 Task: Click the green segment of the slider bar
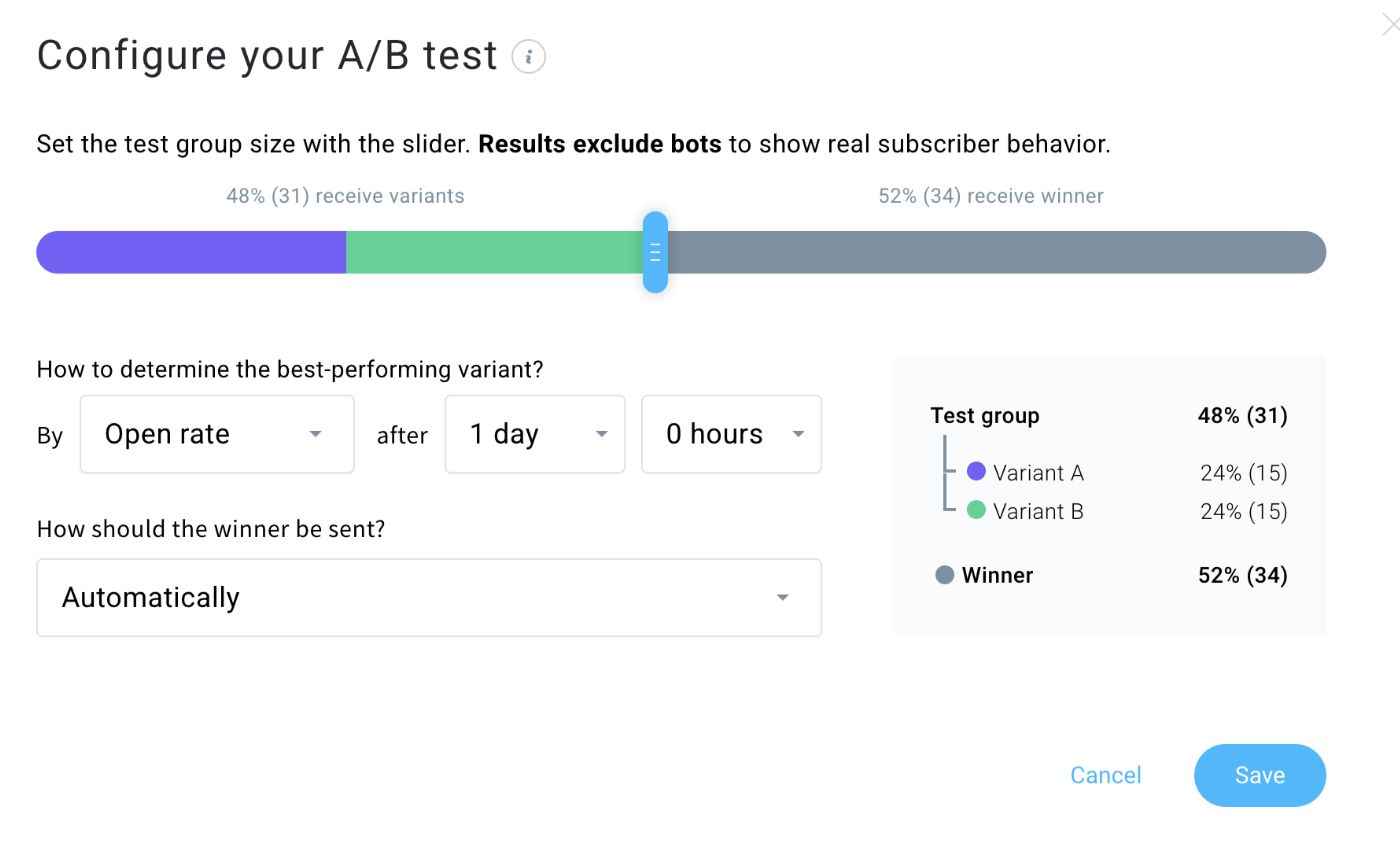[x=494, y=252]
